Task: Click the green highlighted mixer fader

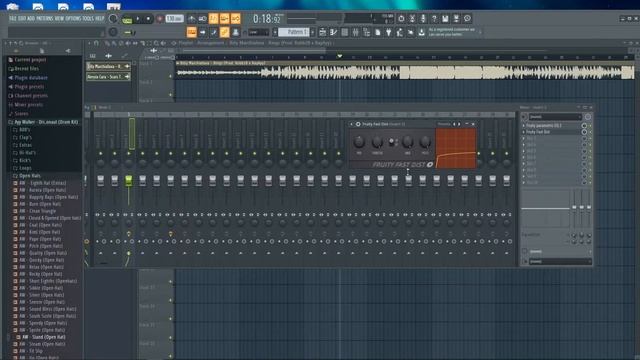Action: [129, 180]
